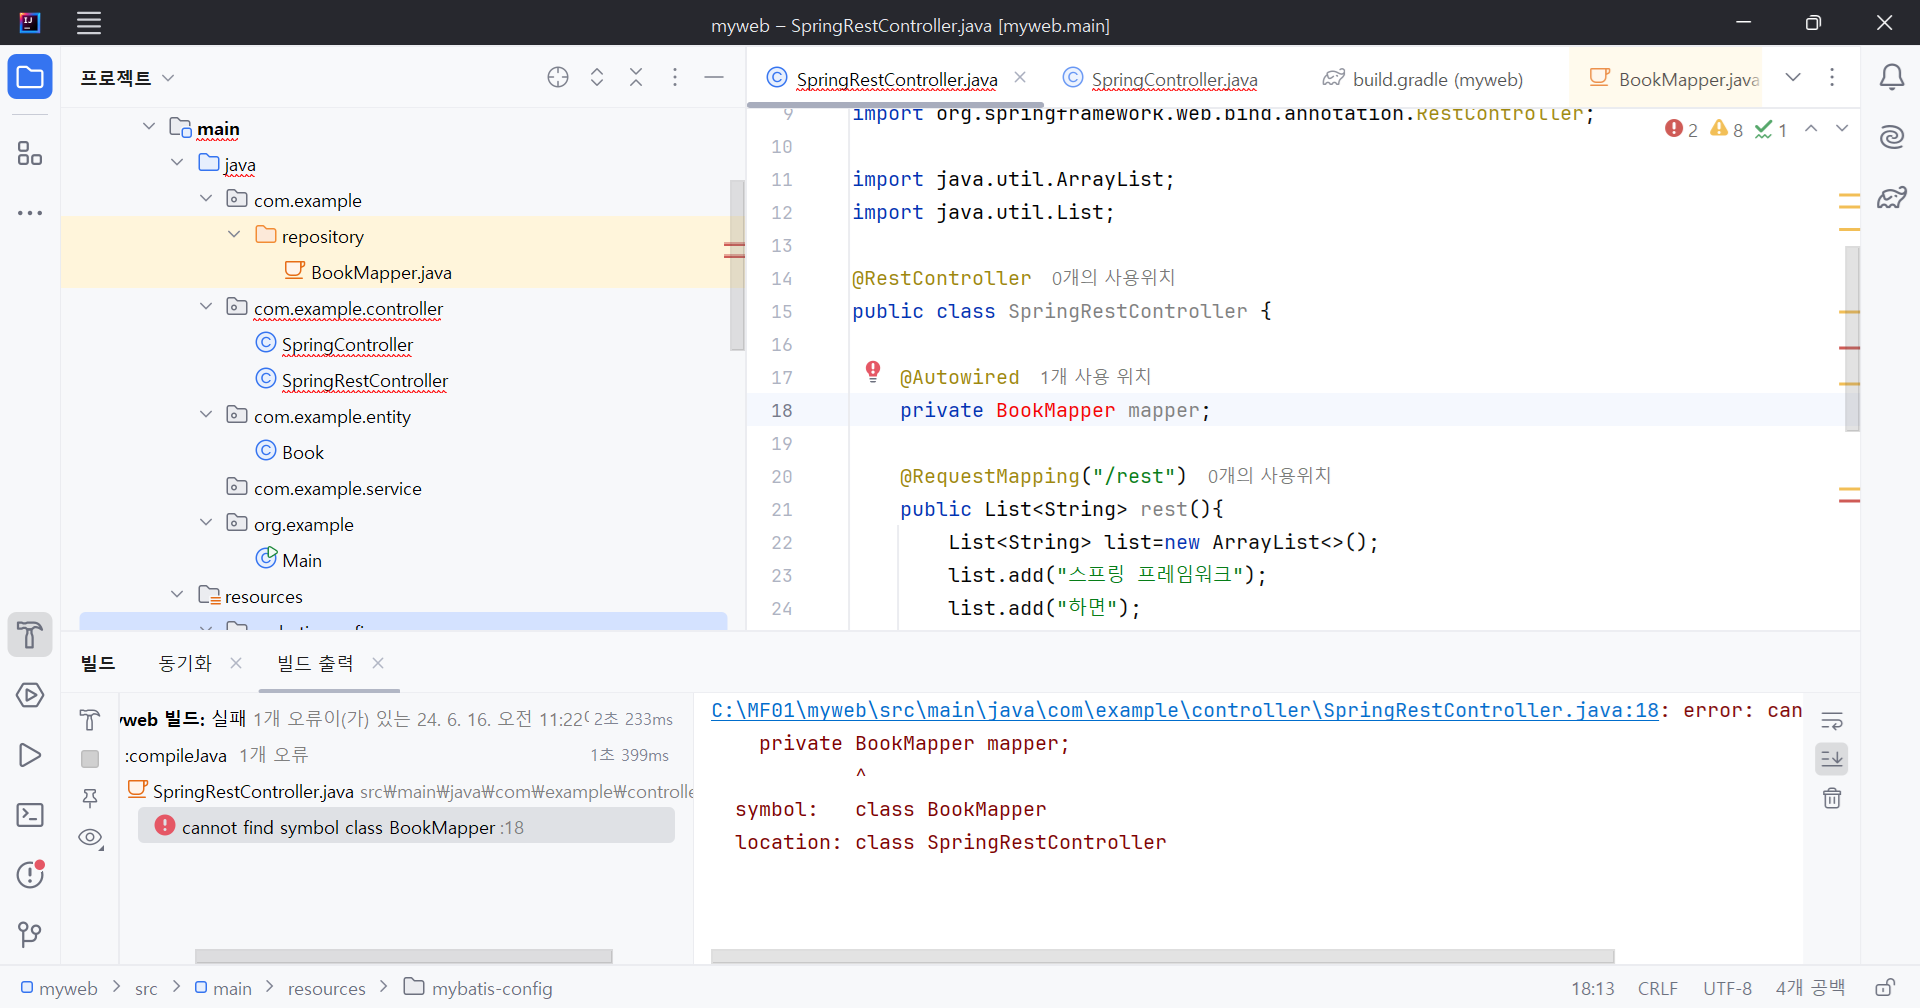Switch to SpringRestController.java tab
1920x1008 pixels.
[x=896, y=79]
